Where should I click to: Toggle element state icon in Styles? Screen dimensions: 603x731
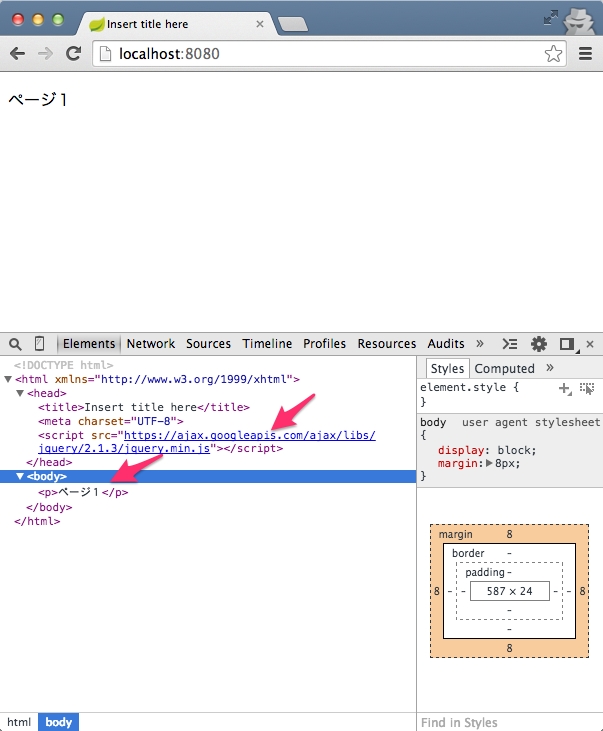point(587,388)
